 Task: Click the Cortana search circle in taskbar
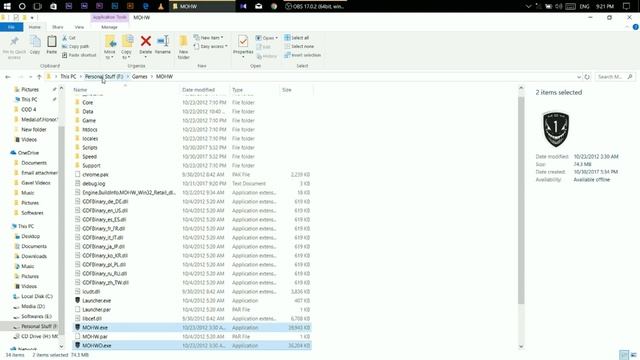point(22,6)
